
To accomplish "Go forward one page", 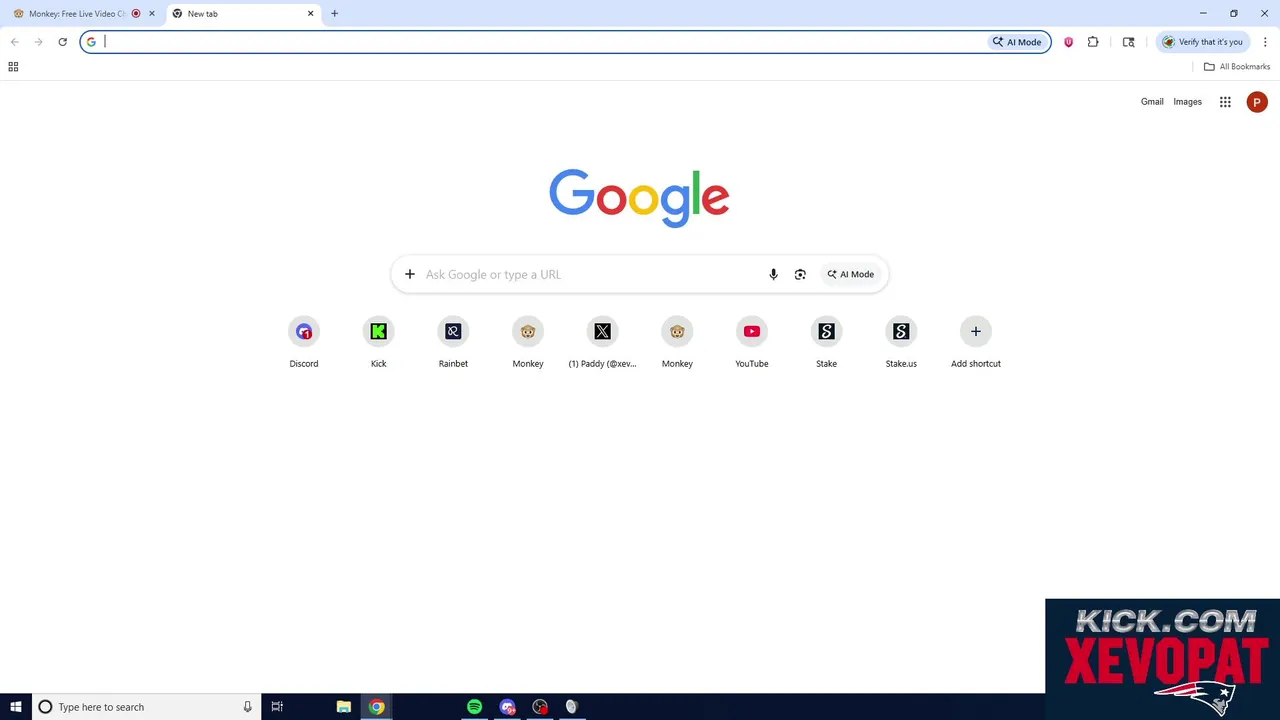I will pyautogui.click(x=38, y=42).
